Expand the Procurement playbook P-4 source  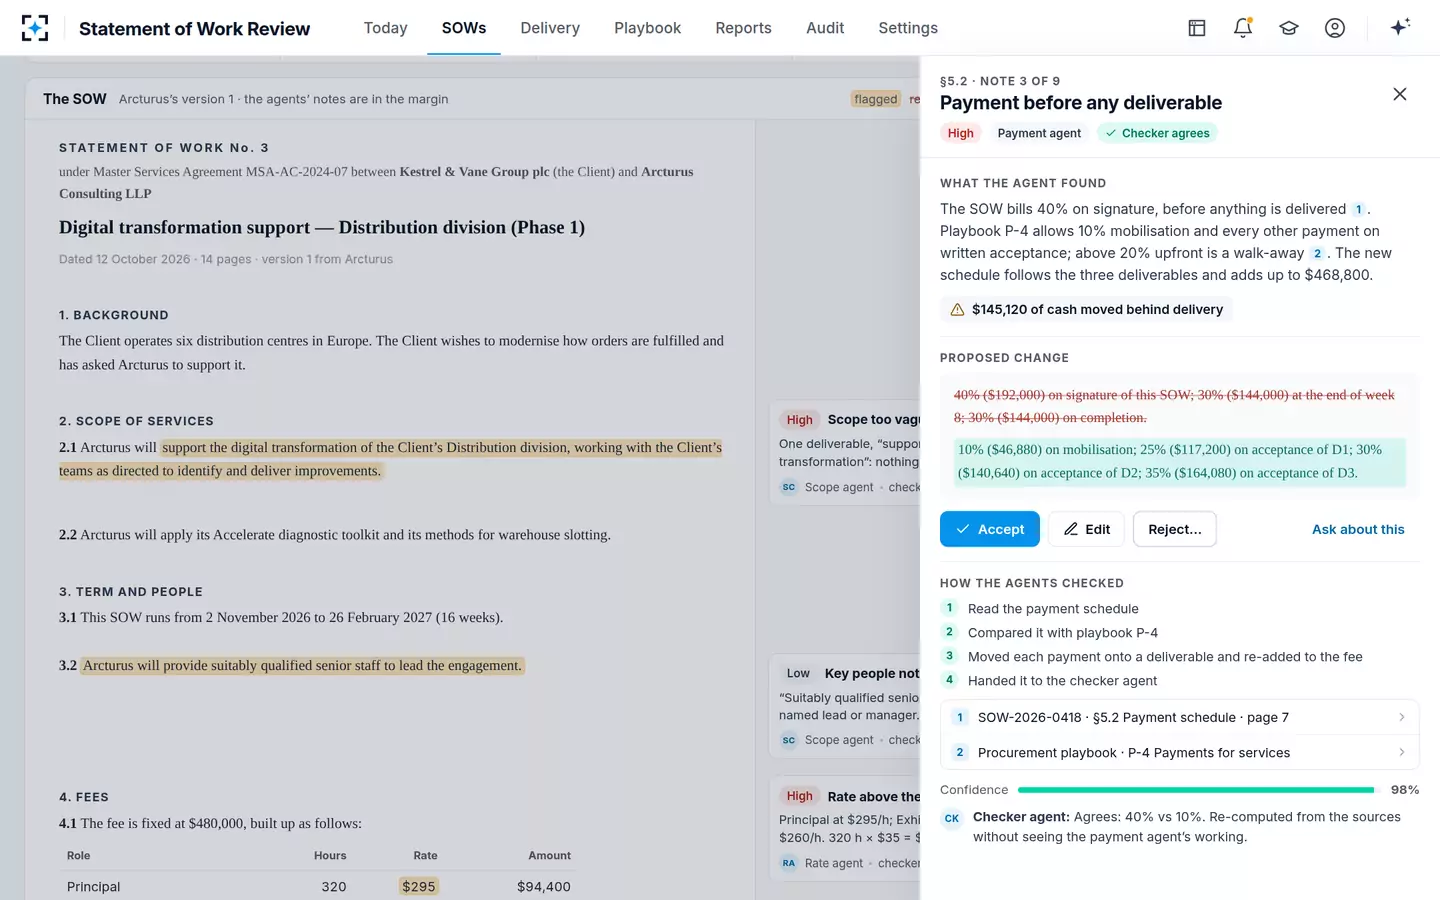click(x=1180, y=752)
